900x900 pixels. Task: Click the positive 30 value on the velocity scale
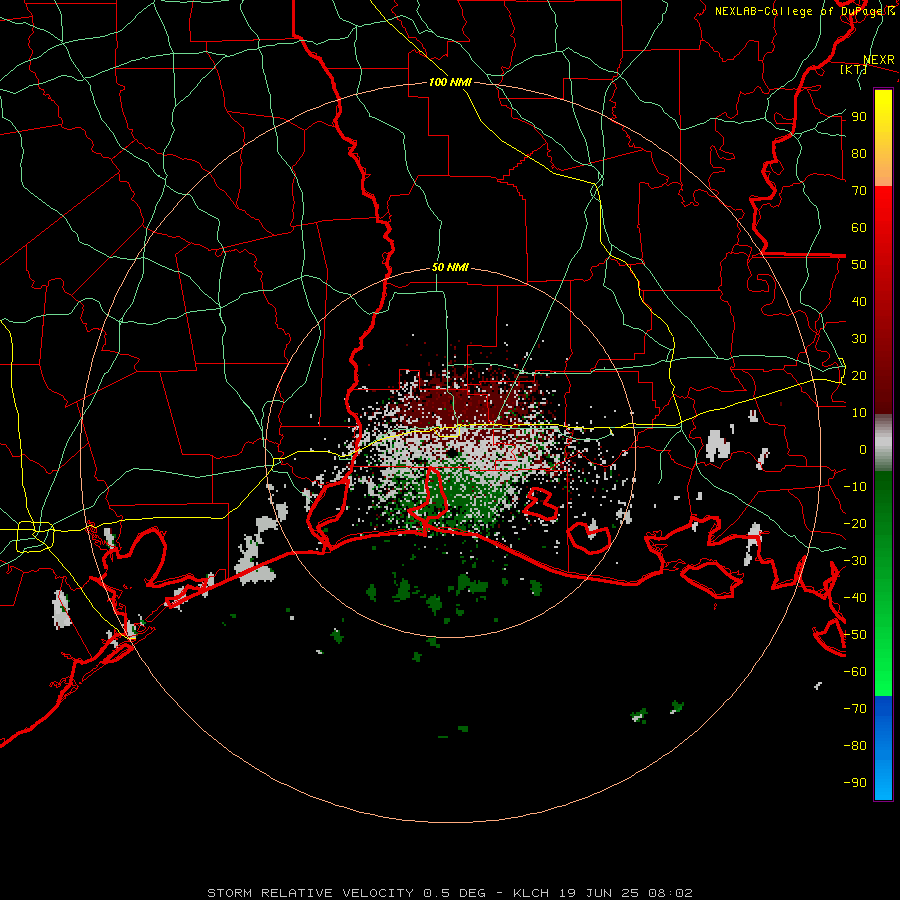pos(859,339)
